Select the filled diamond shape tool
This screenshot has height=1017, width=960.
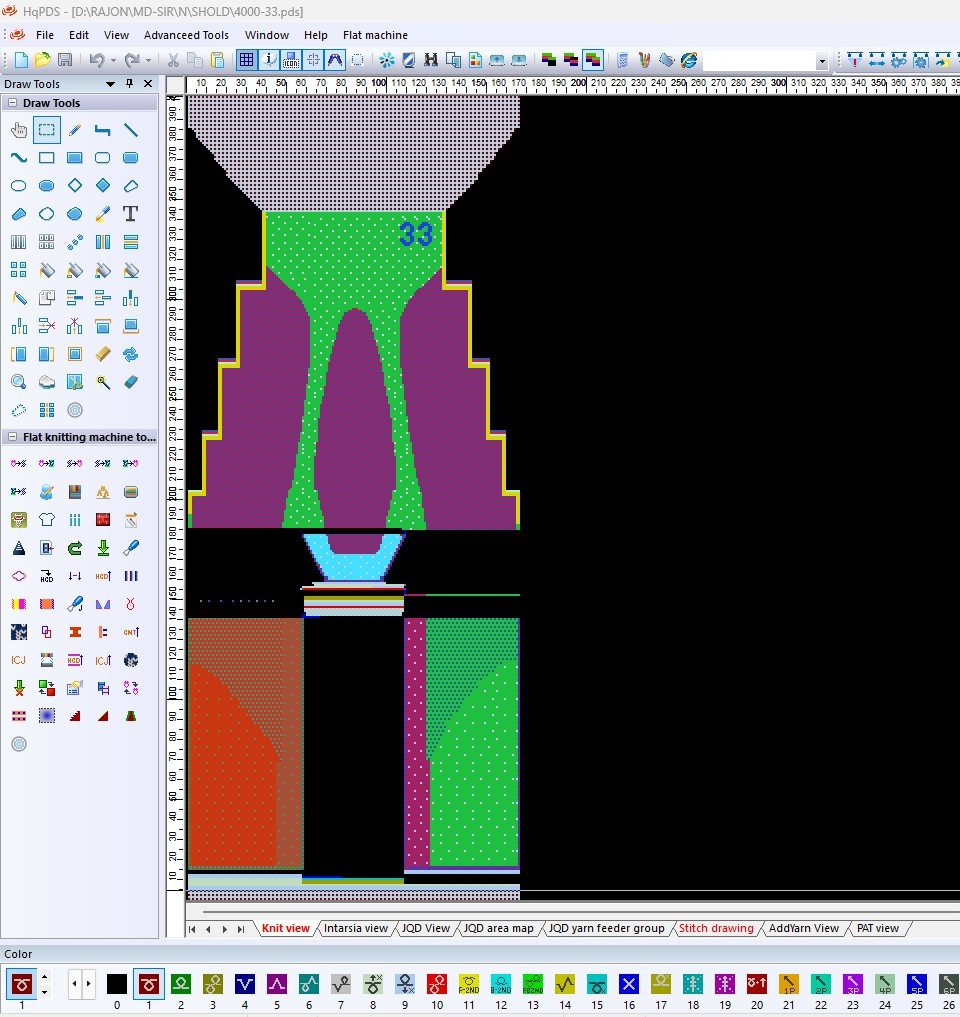pos(102,186)
